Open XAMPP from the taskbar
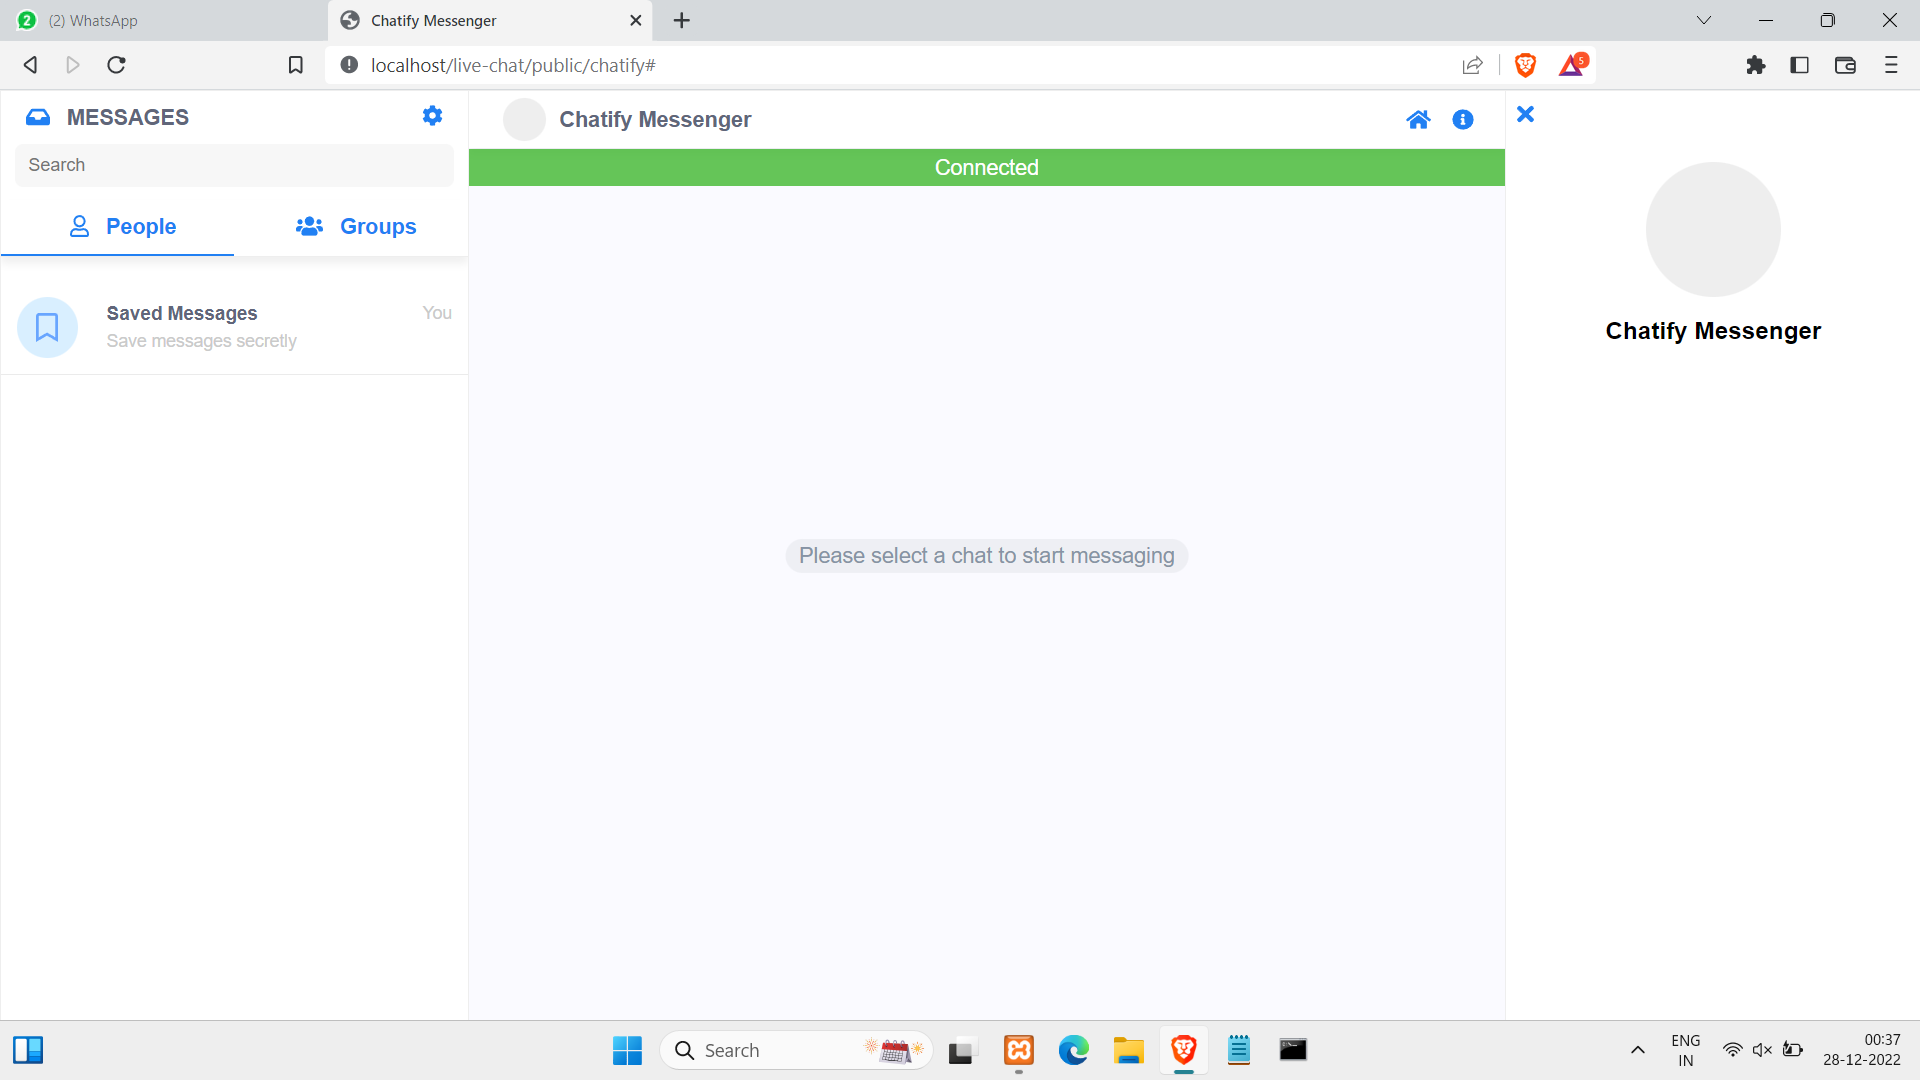 1019,1050
